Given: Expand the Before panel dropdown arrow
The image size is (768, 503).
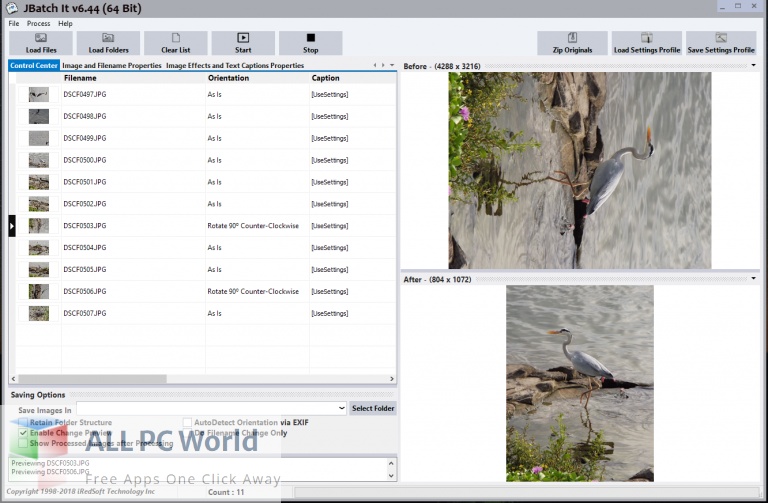Looking at the screenshot, I should [x=753, y=66].
